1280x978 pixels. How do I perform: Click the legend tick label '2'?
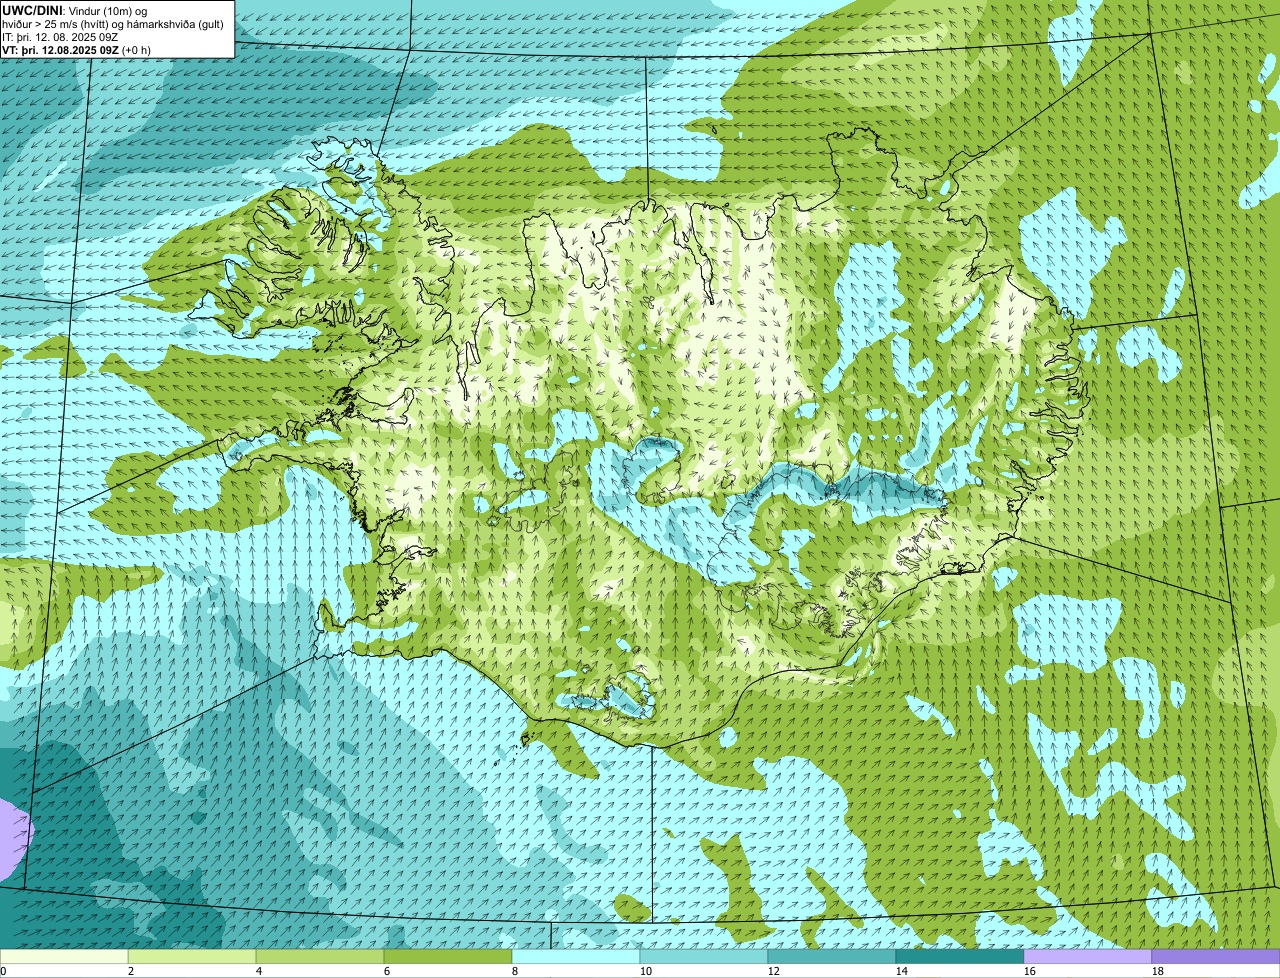[x=131, y=971]
